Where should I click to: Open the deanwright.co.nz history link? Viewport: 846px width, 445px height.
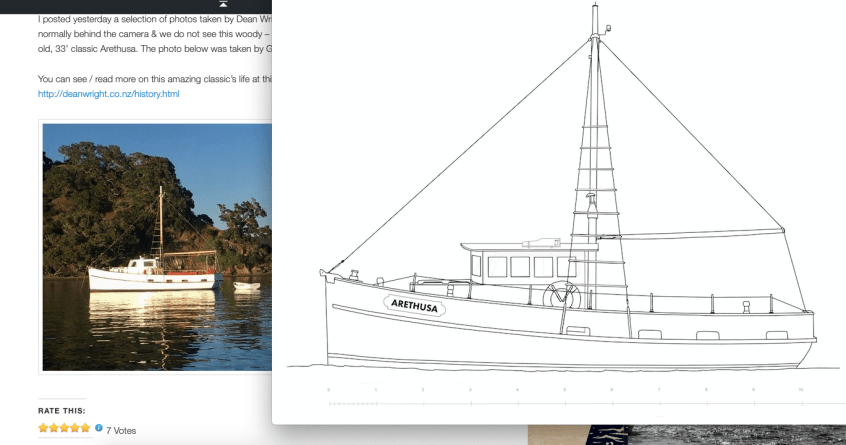[x=109, y=94]
